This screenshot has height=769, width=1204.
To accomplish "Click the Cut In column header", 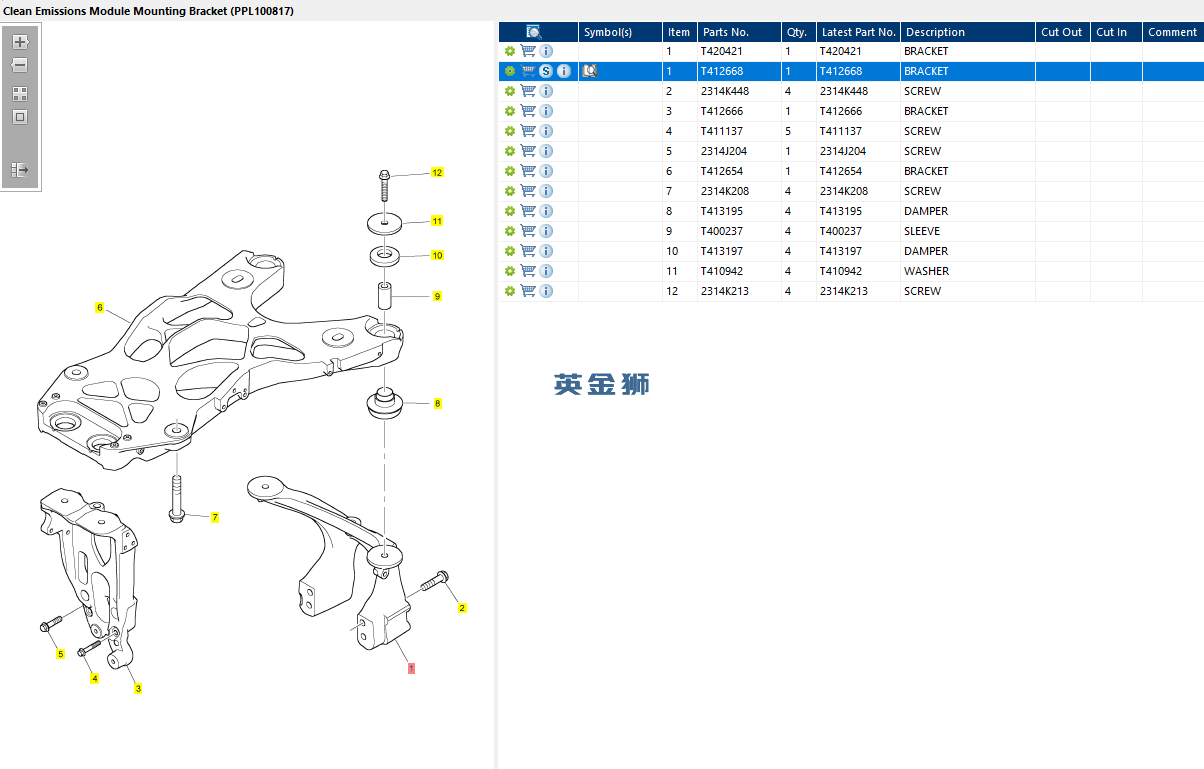I will tap(1116, 32).
